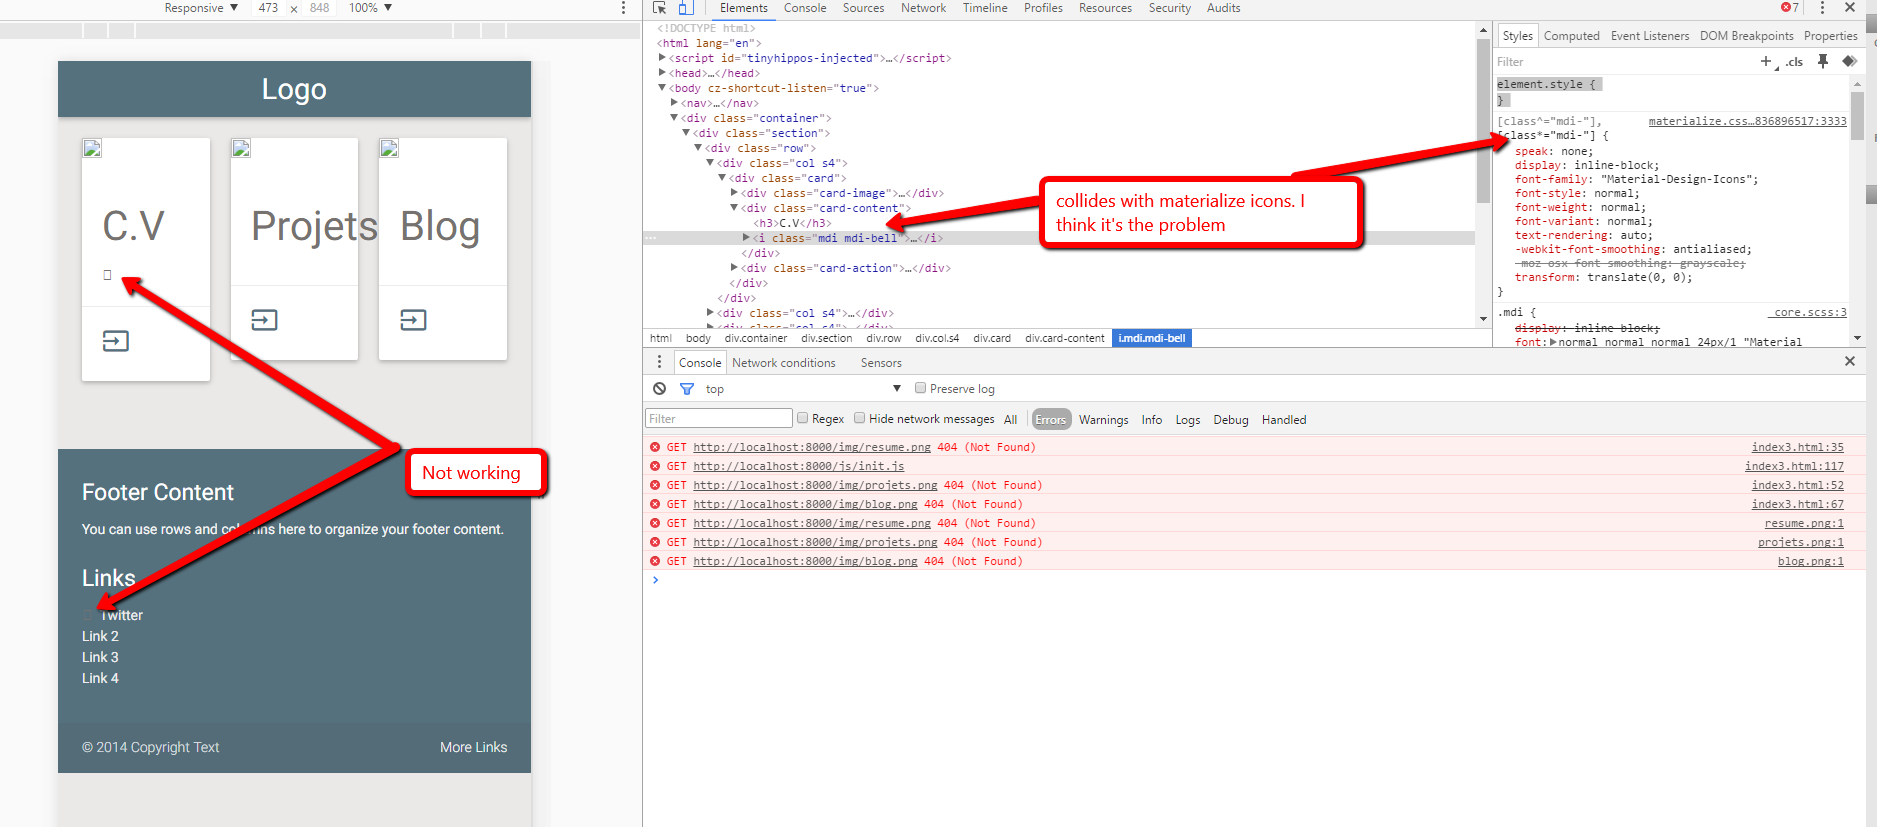This screenshot has width=1877, height=827.
Task: Filter console to Warnings
Action: point(1104,420)
